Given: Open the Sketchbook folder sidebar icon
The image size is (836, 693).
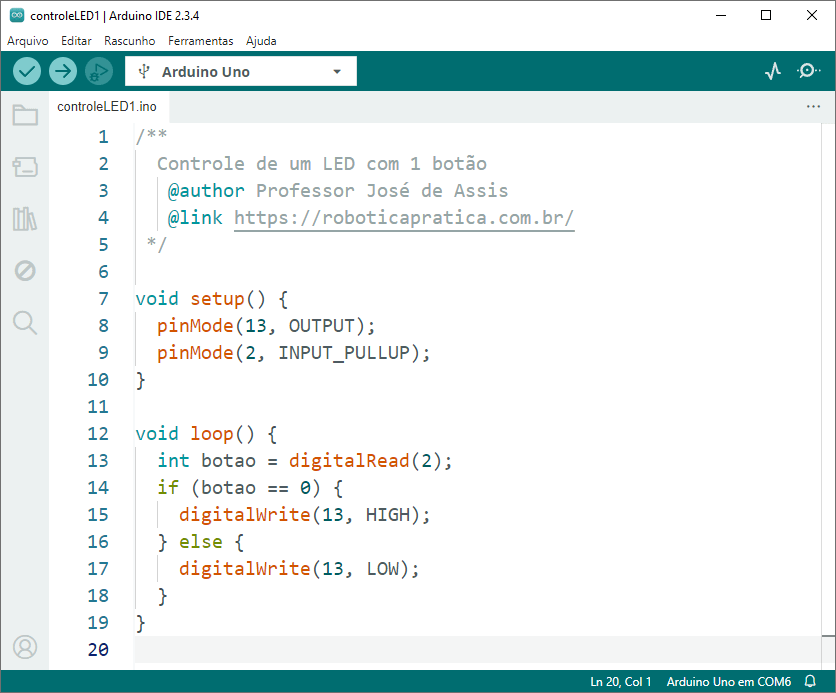Looking at the screenshot, I should tap(25, 115).
